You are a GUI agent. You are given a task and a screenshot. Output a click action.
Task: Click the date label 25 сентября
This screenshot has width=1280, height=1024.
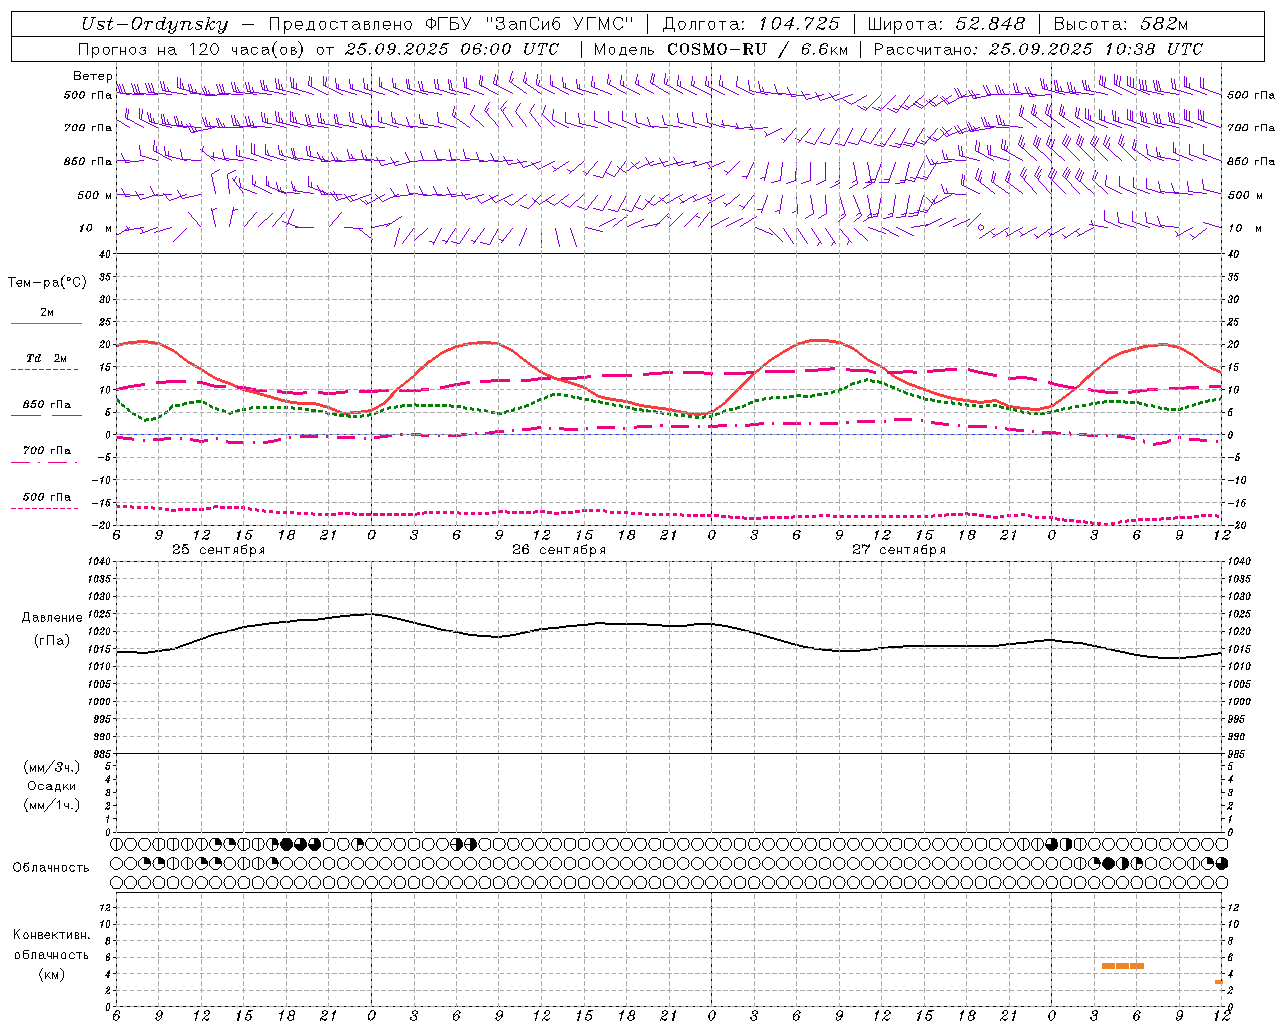[218, 550]
